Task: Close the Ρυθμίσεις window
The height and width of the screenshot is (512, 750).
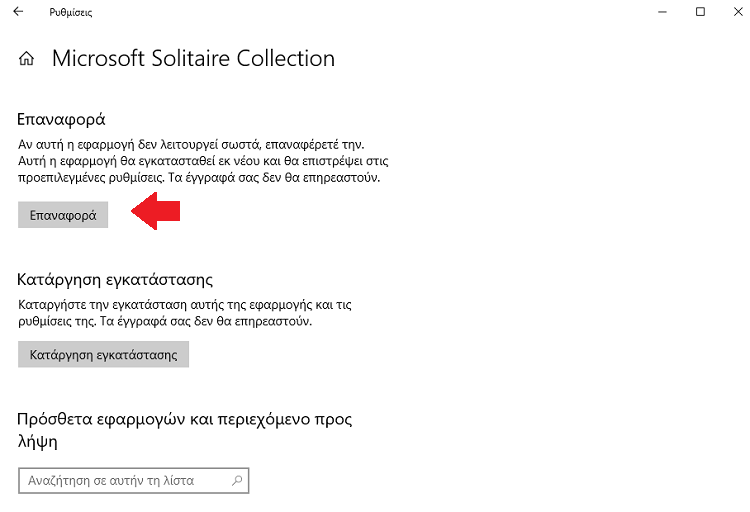Action: pyautogui.click(x=738, y=11)
